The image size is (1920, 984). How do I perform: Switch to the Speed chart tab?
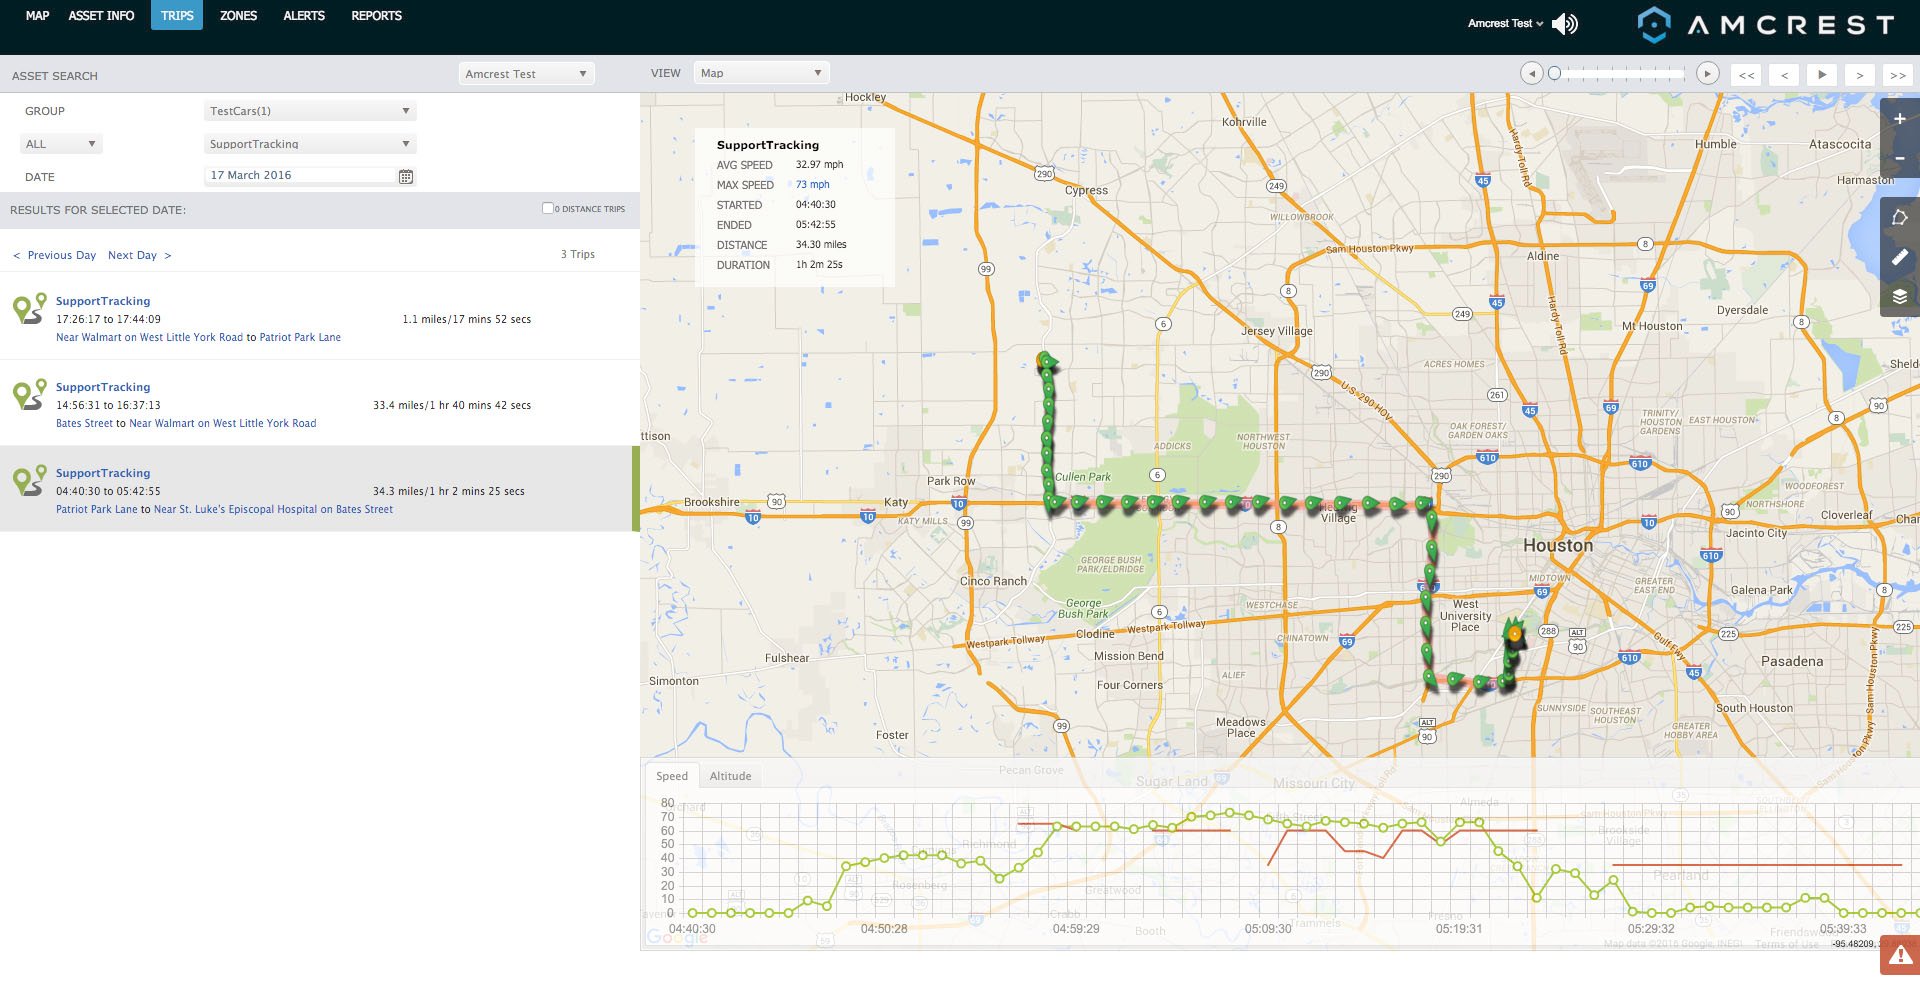(672, 776)
